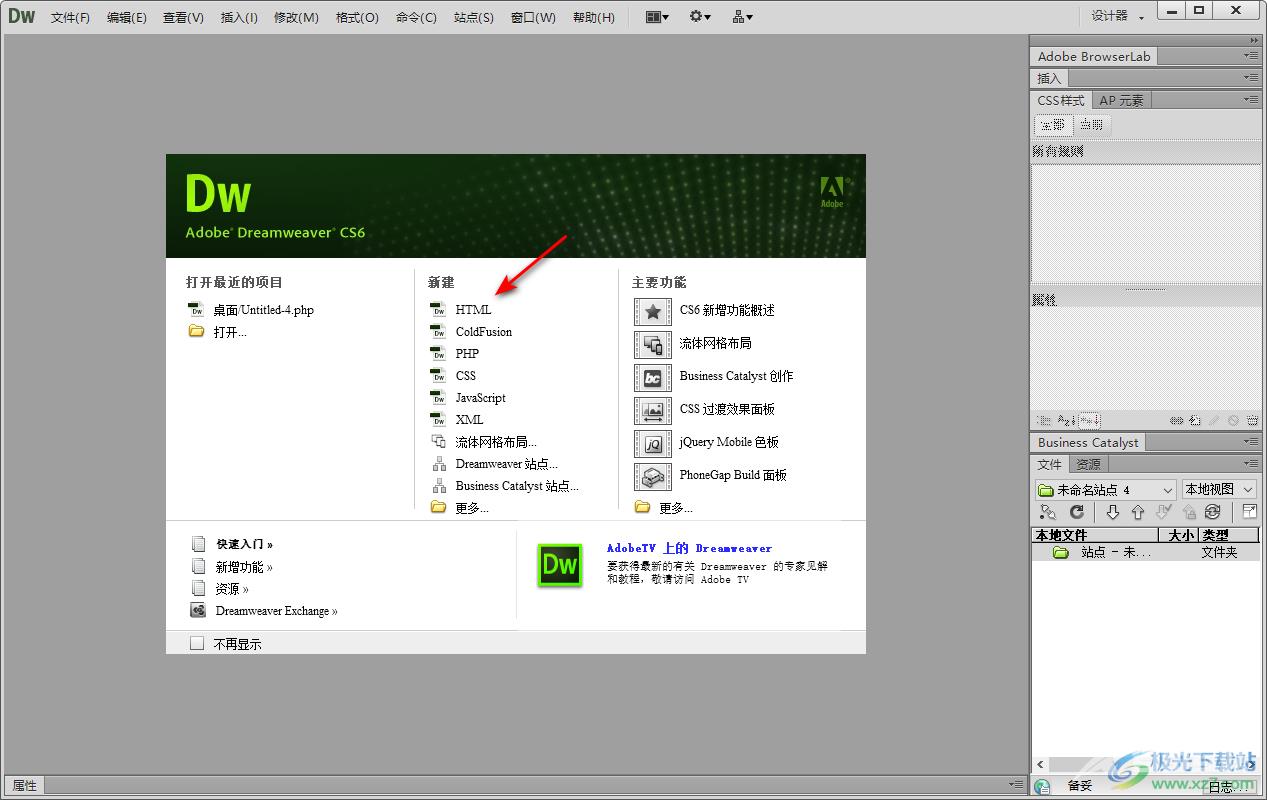Screen dimensions: 1267x800
Task: Show category view in CSS properties pane
Action: pos(1044,421)
